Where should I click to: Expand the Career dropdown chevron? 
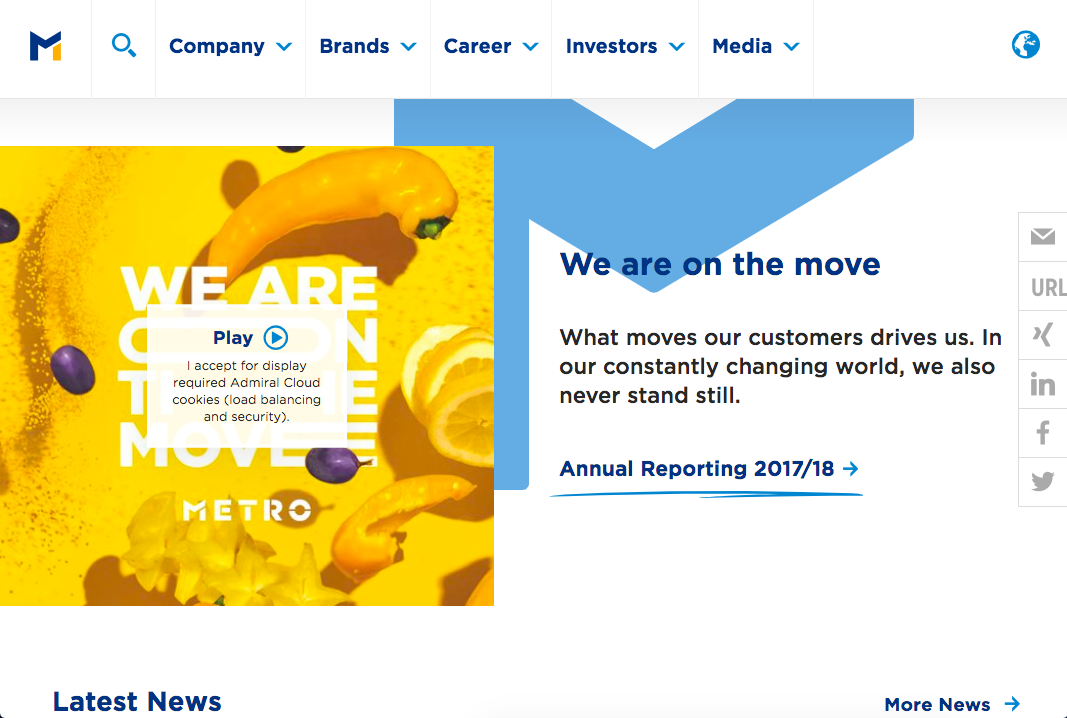[531, 47]
